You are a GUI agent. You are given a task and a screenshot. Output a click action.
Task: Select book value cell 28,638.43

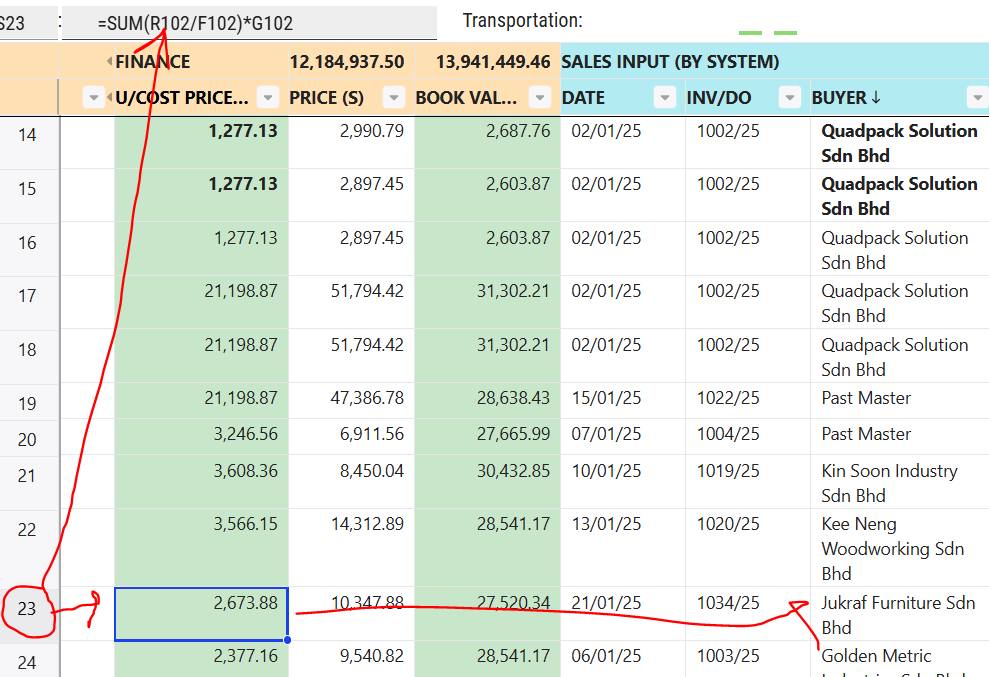[488, 401]
